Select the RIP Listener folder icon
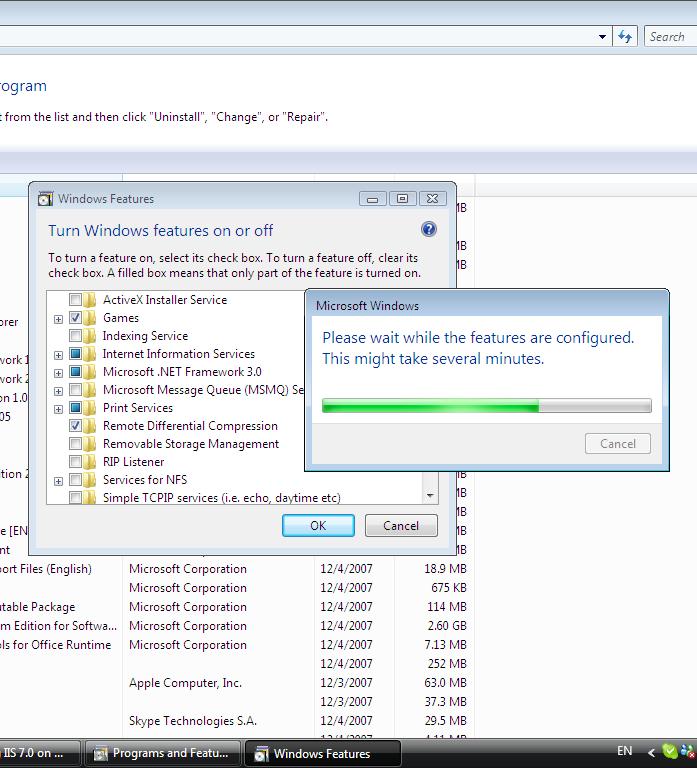This screenshot has height=768, width=697. [89, 462]
